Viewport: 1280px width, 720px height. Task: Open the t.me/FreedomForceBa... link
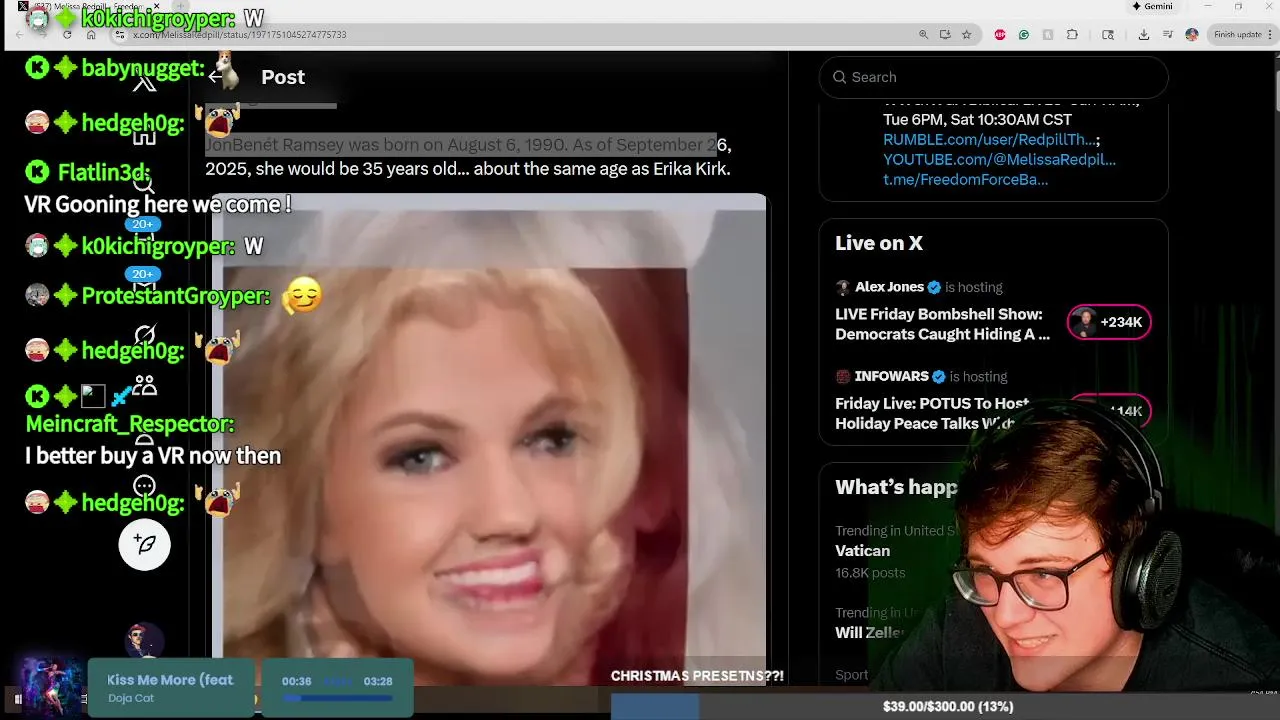click(965, 180)
